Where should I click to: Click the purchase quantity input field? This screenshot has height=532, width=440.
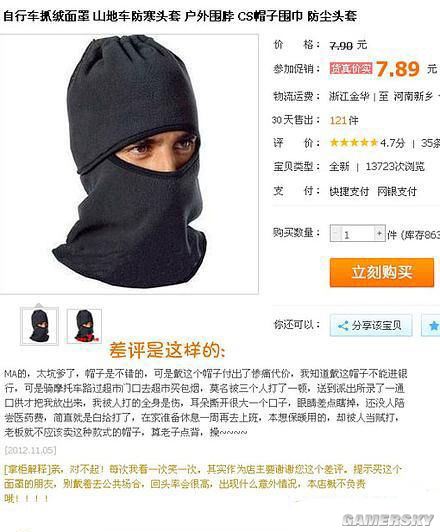(x=358, y=233)
